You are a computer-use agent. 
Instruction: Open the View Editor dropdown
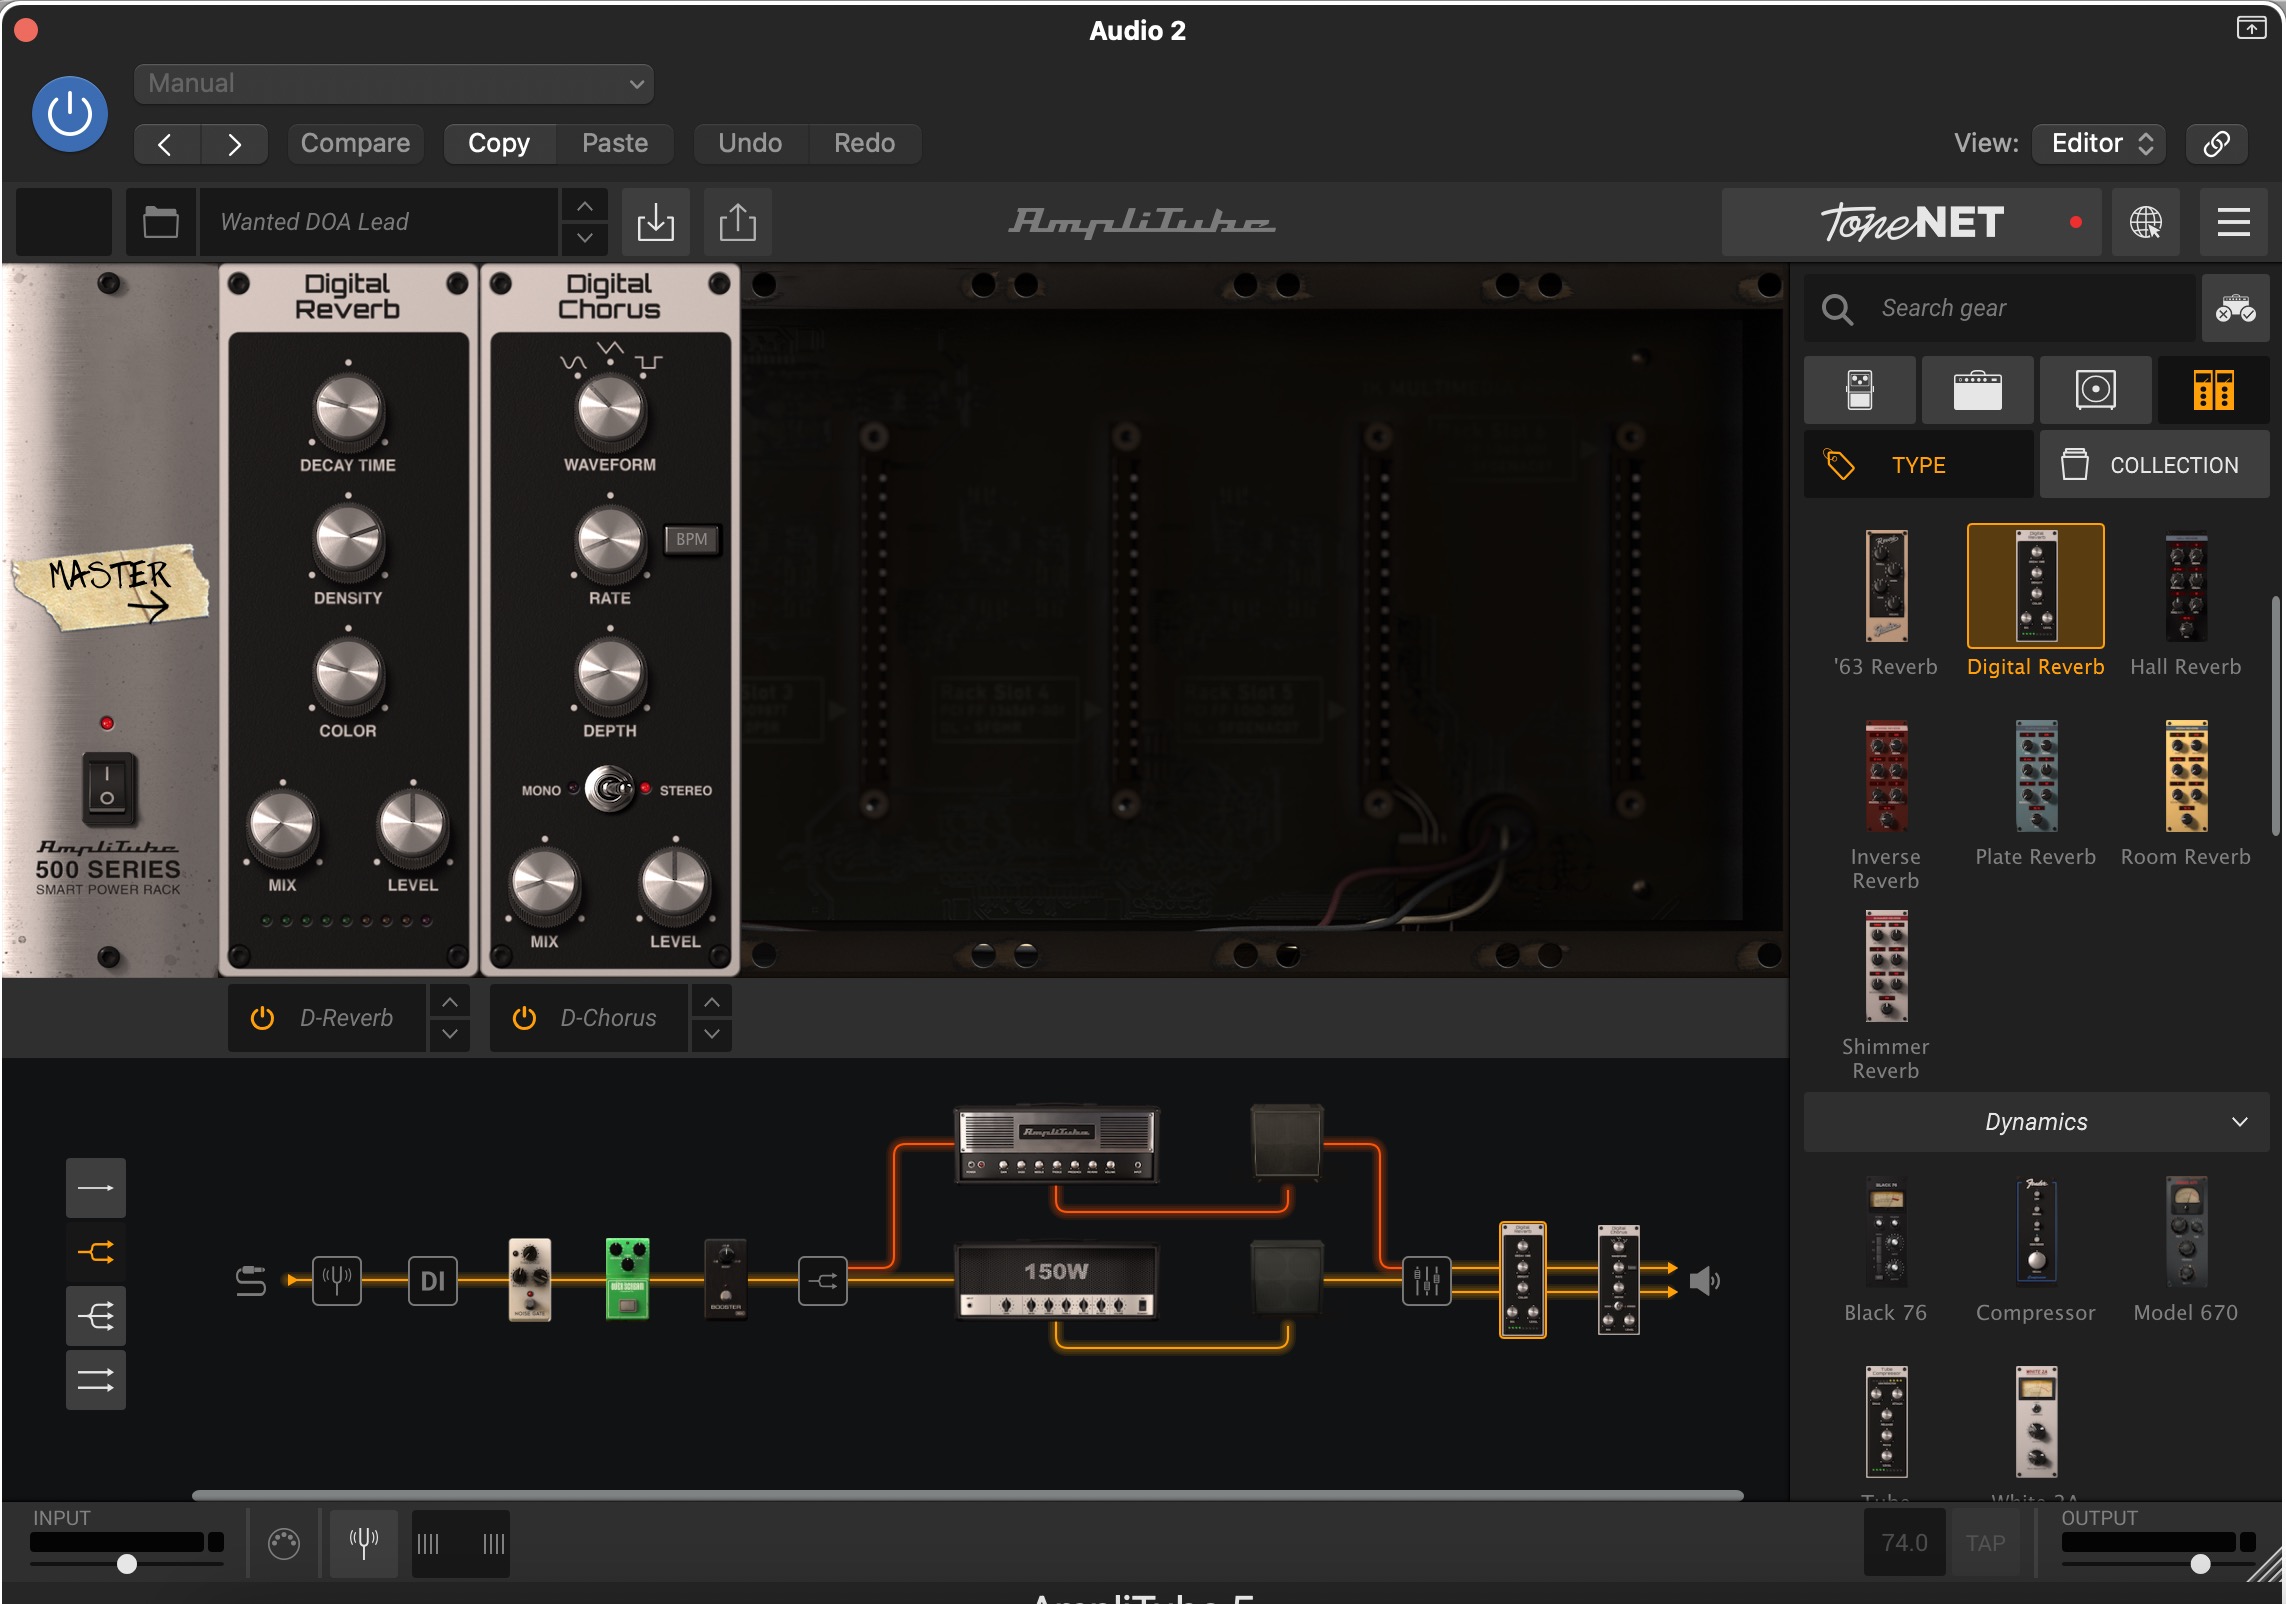(x=2099, y=144)
